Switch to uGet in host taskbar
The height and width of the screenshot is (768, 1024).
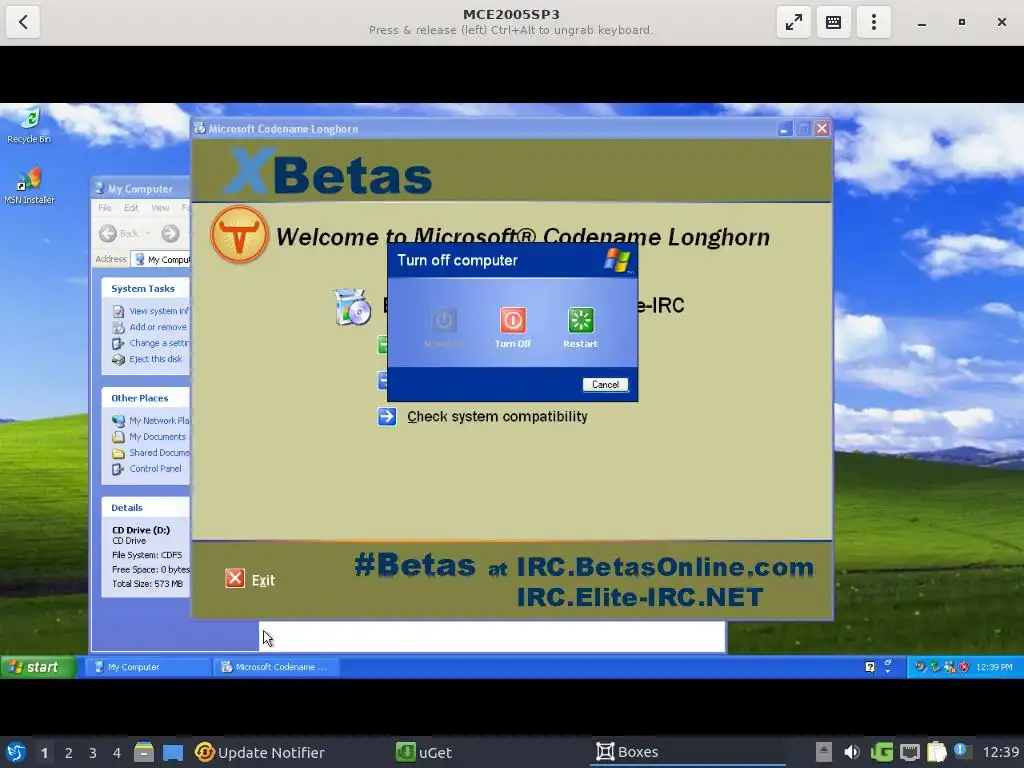424,752
